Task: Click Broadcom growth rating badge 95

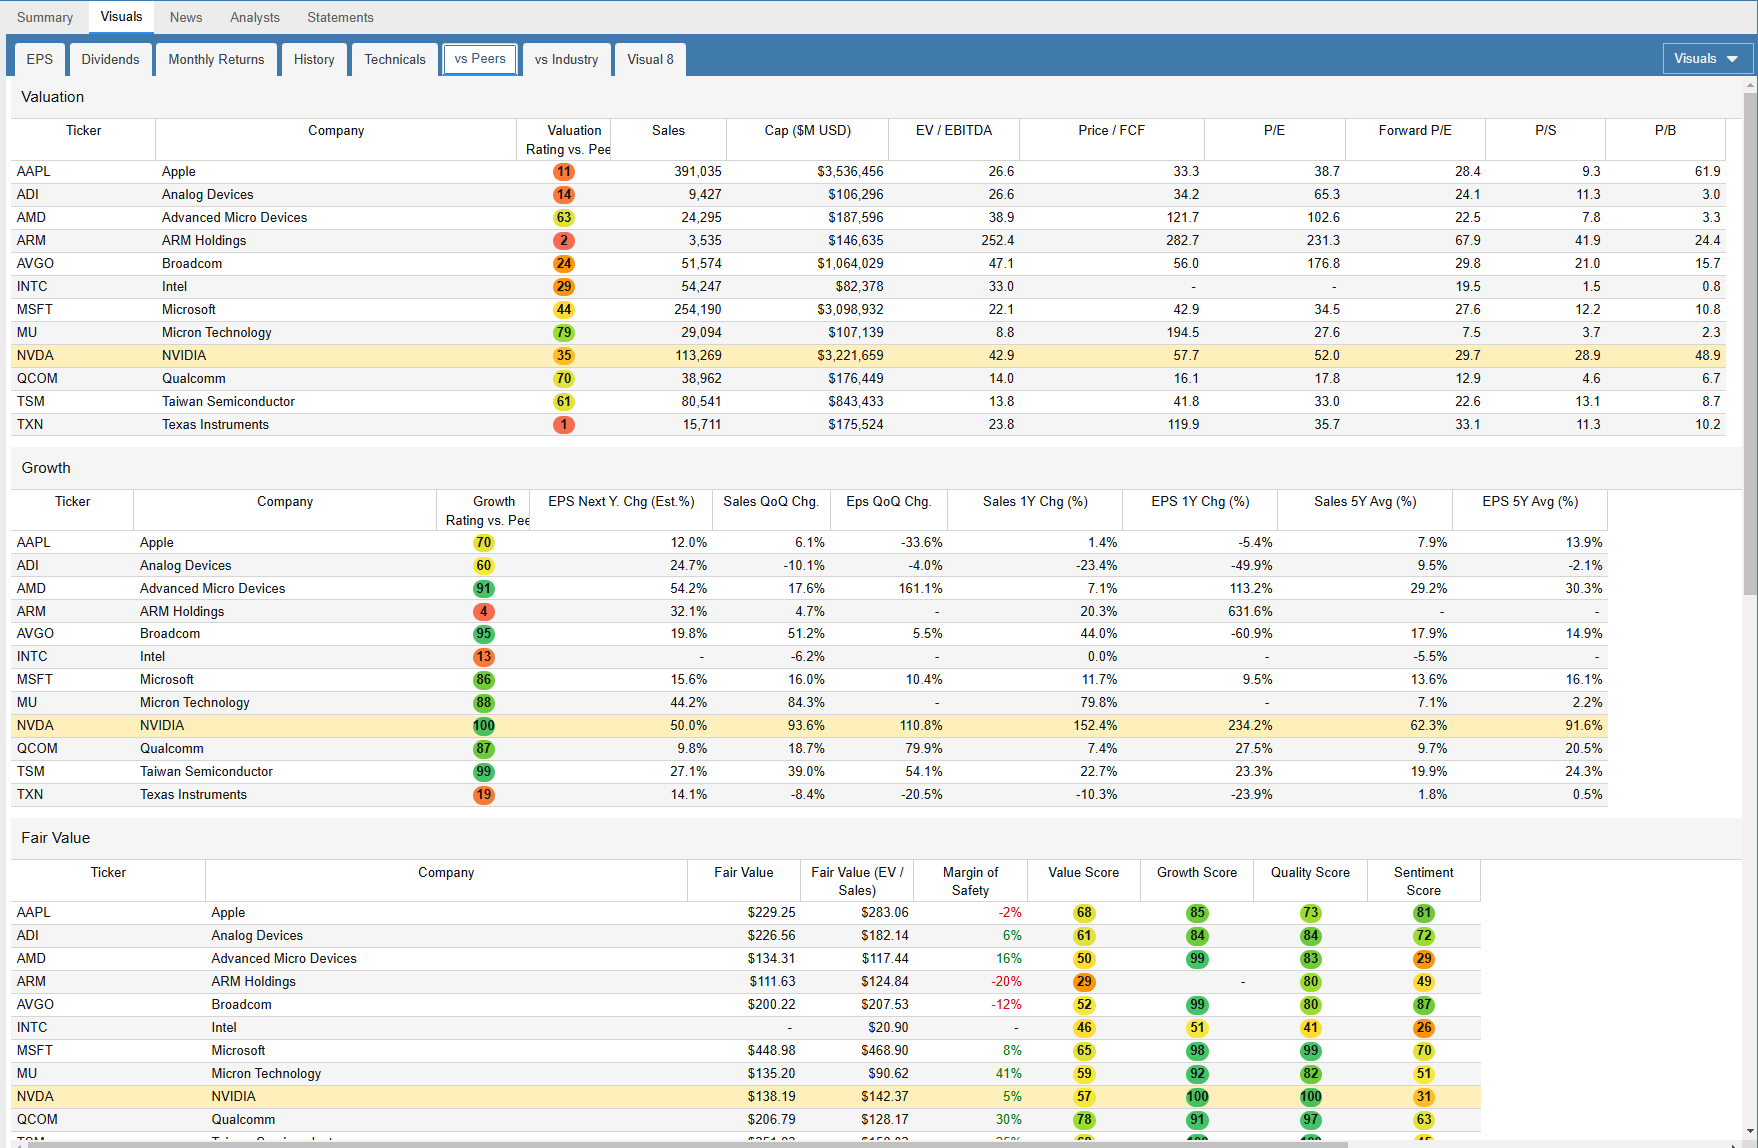Action: tap(484, 634)
